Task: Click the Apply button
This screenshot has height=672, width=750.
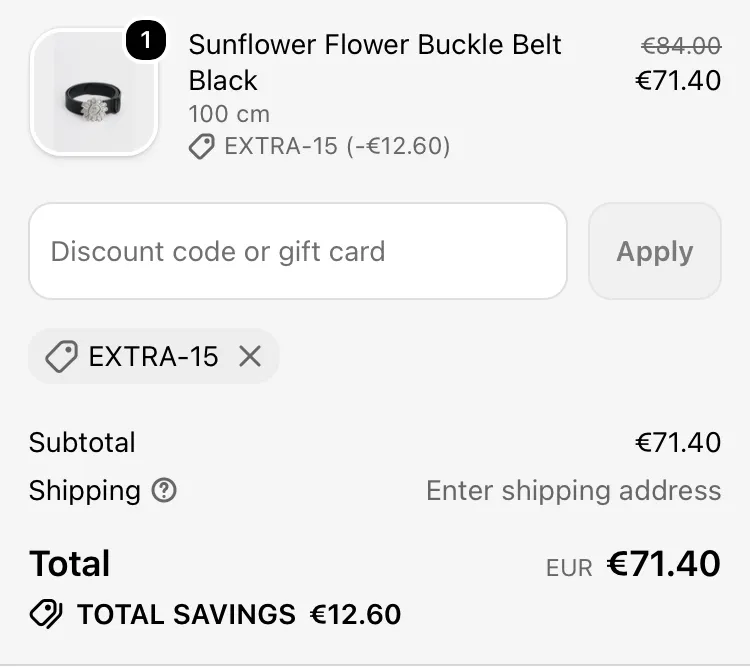Action: (655, 252)
